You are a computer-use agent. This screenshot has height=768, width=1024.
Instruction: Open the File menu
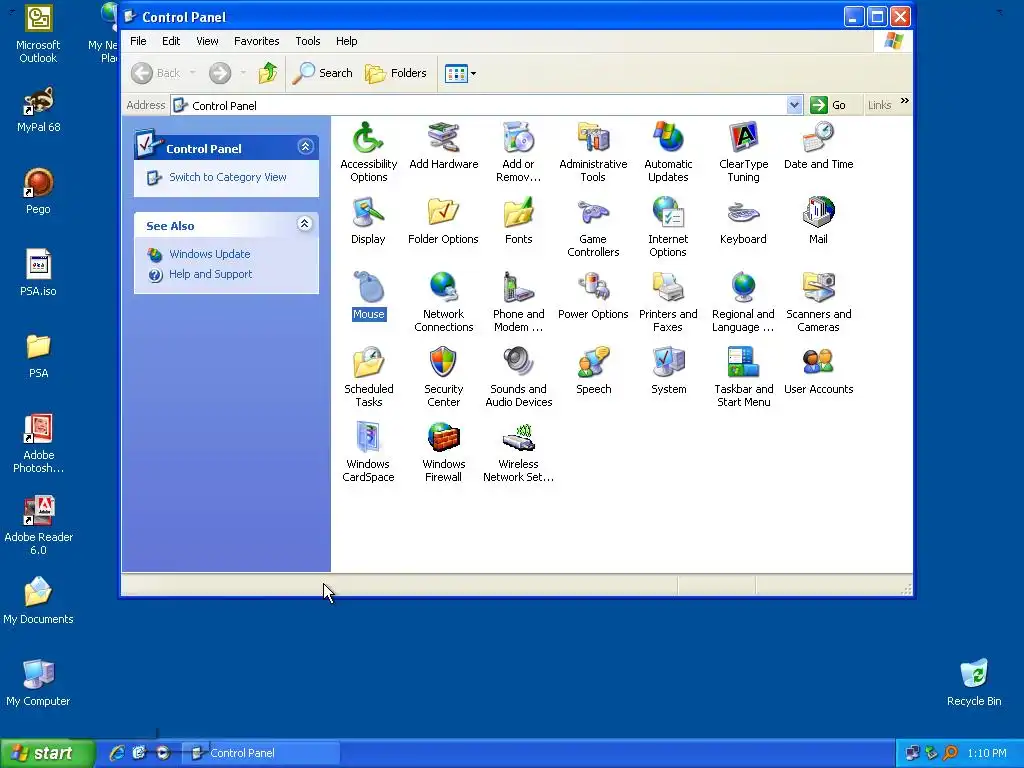(x=138, y=41)
